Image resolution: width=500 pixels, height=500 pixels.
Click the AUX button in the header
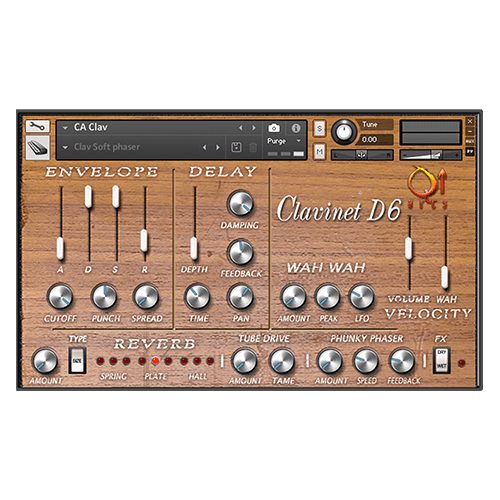(470, 142)
